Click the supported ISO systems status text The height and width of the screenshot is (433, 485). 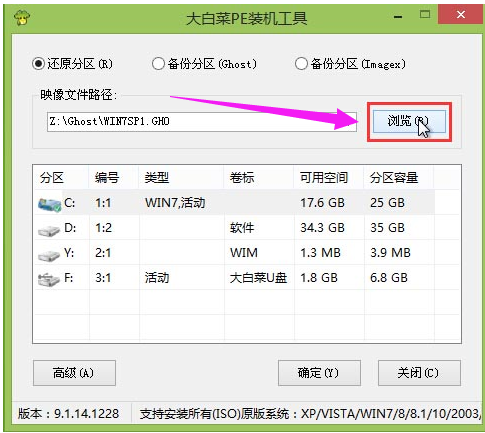pyautogui.click(x=310, y=414)
